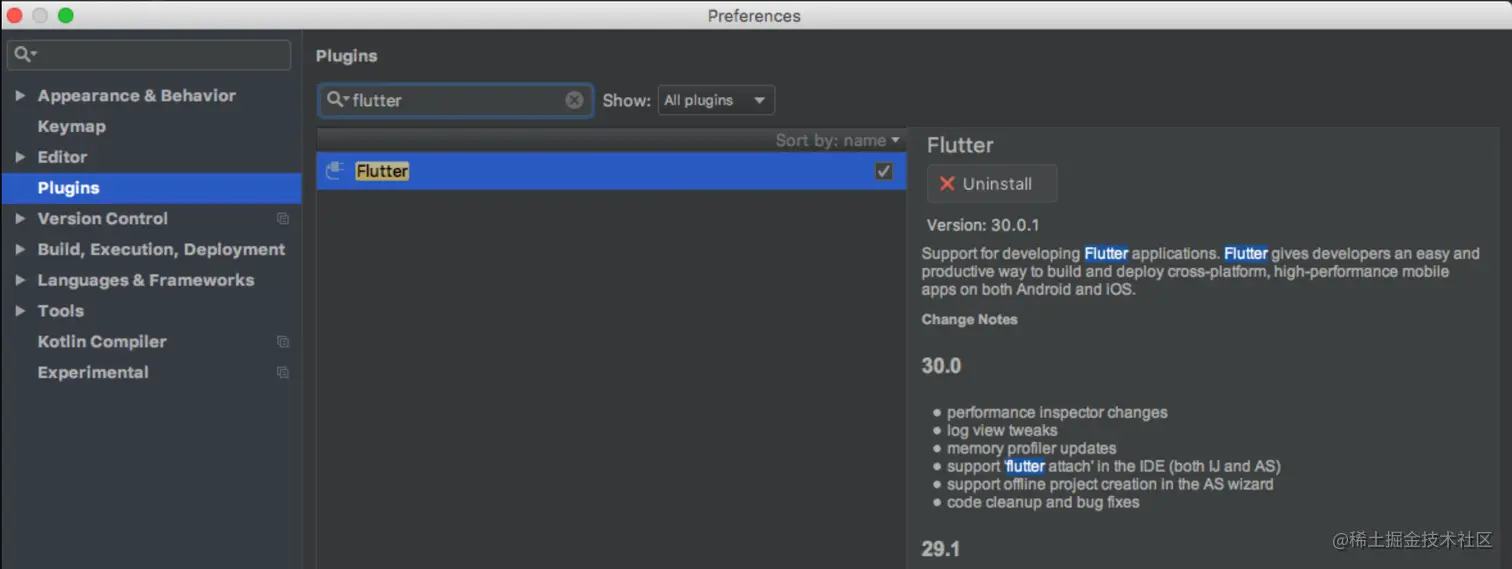1512x569 pixels.
Task: Clear the flutter search text
Action: pos(574,100)
